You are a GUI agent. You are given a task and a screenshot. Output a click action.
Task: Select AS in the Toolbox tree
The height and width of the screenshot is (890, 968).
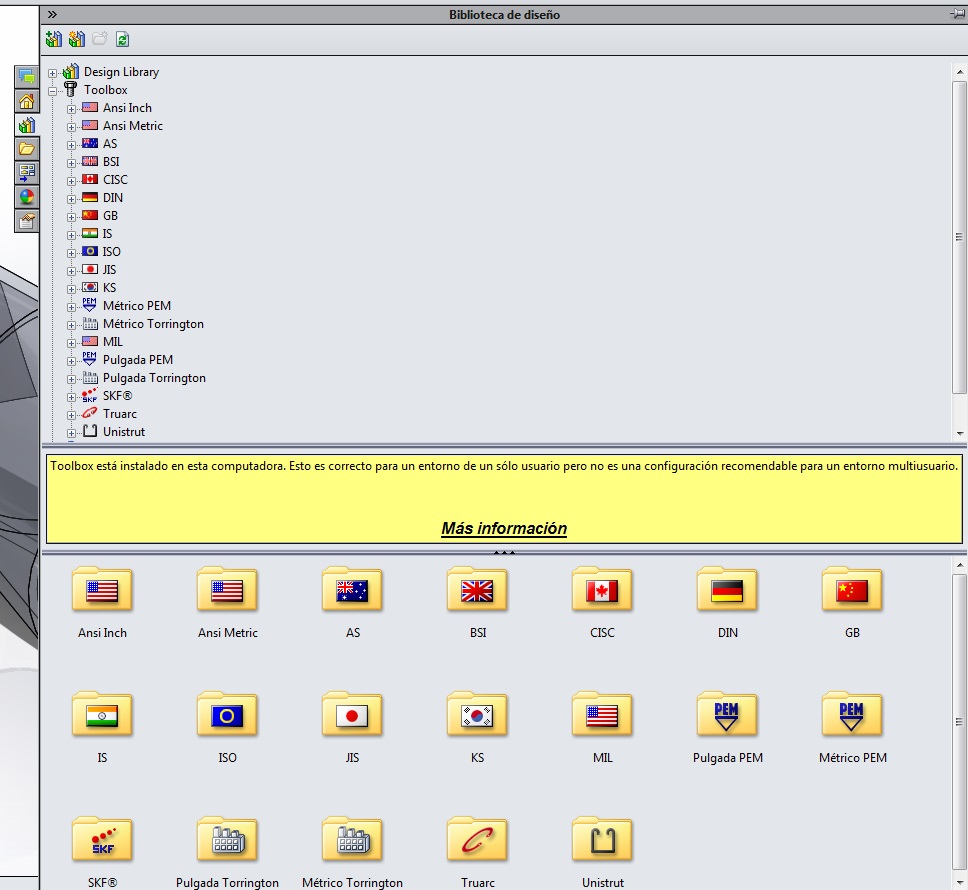click(110, 144)
